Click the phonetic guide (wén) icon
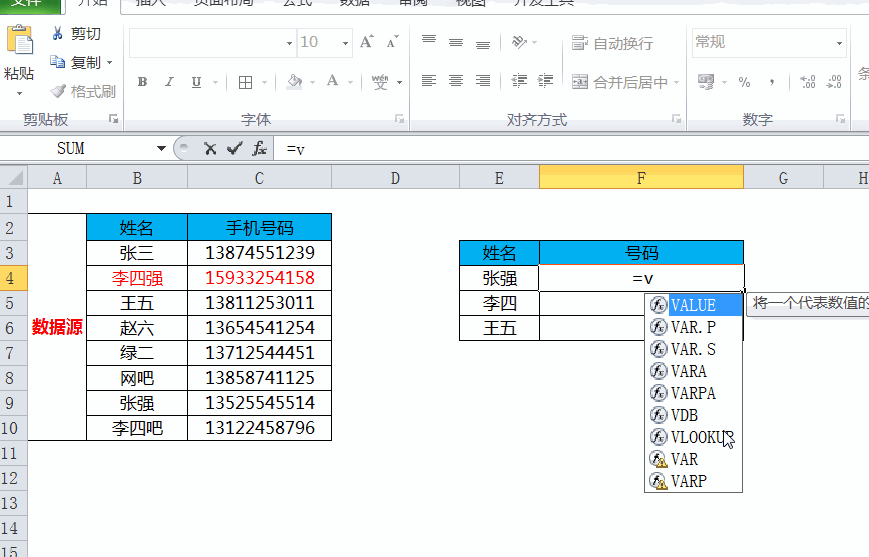 380,82
